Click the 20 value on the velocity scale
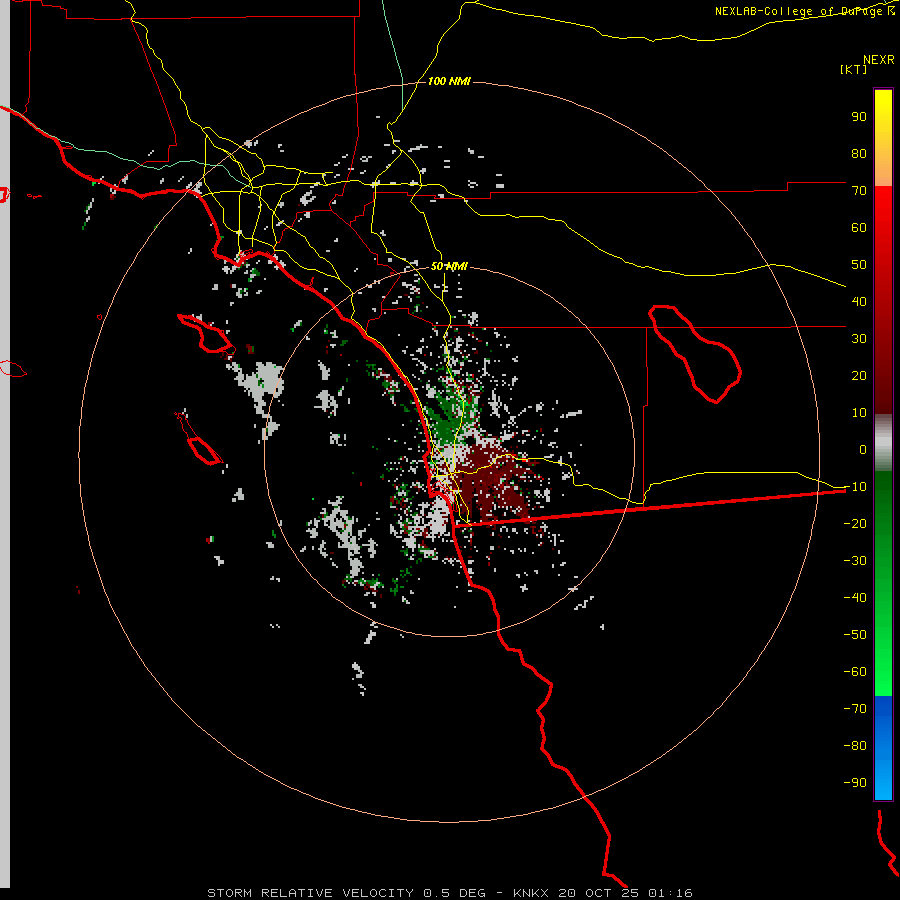Image resolution: width=900 pixels, height=900 pixels. coord(859,375)
